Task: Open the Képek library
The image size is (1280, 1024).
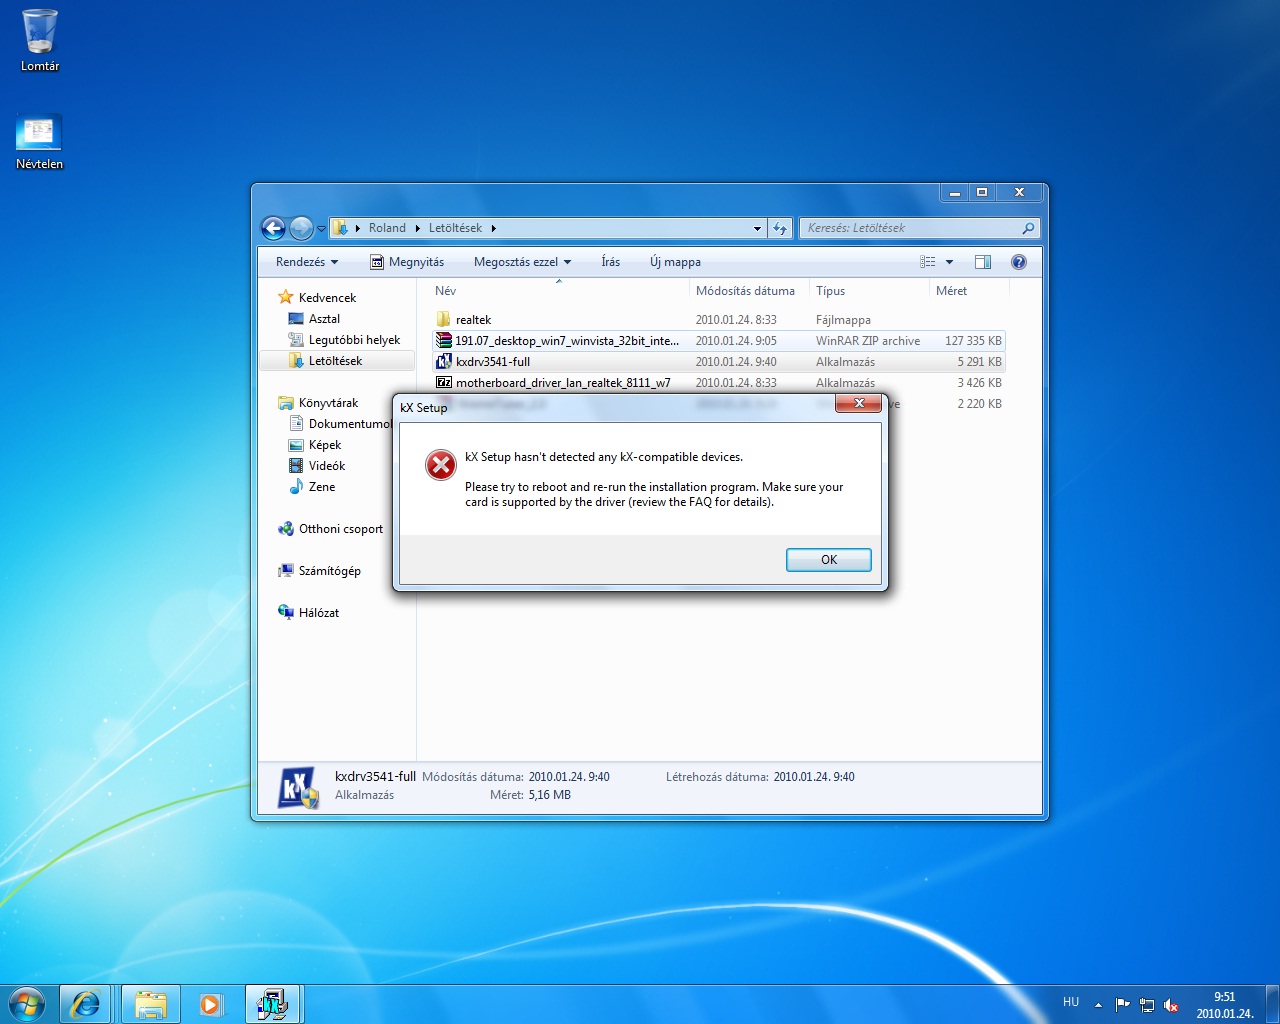Action: point(315,445)
